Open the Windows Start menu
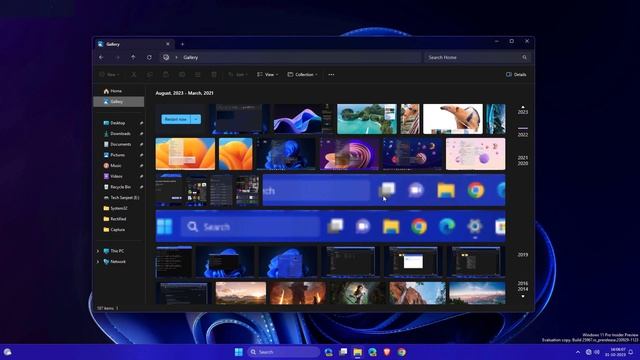This screenshot has height=360, width=640. [x=239, y=352]
